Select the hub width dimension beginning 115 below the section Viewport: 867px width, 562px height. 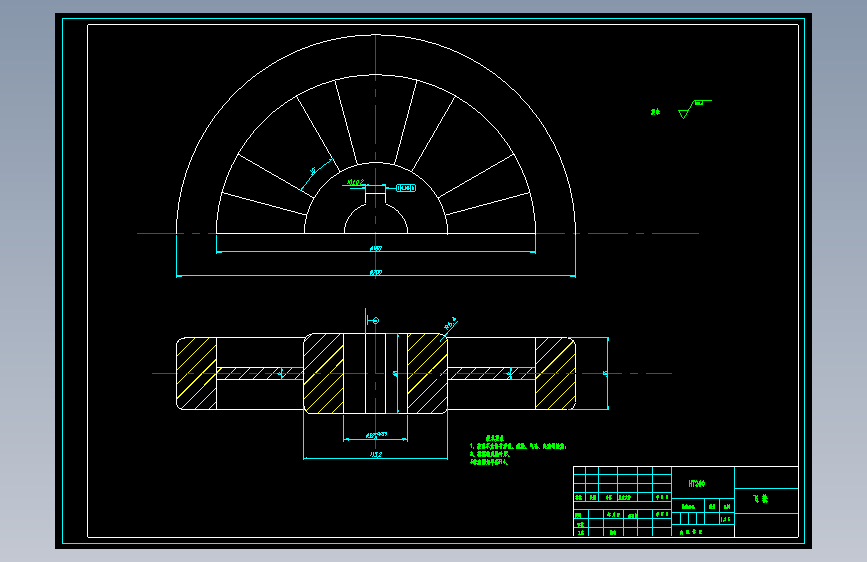point(375,455)
